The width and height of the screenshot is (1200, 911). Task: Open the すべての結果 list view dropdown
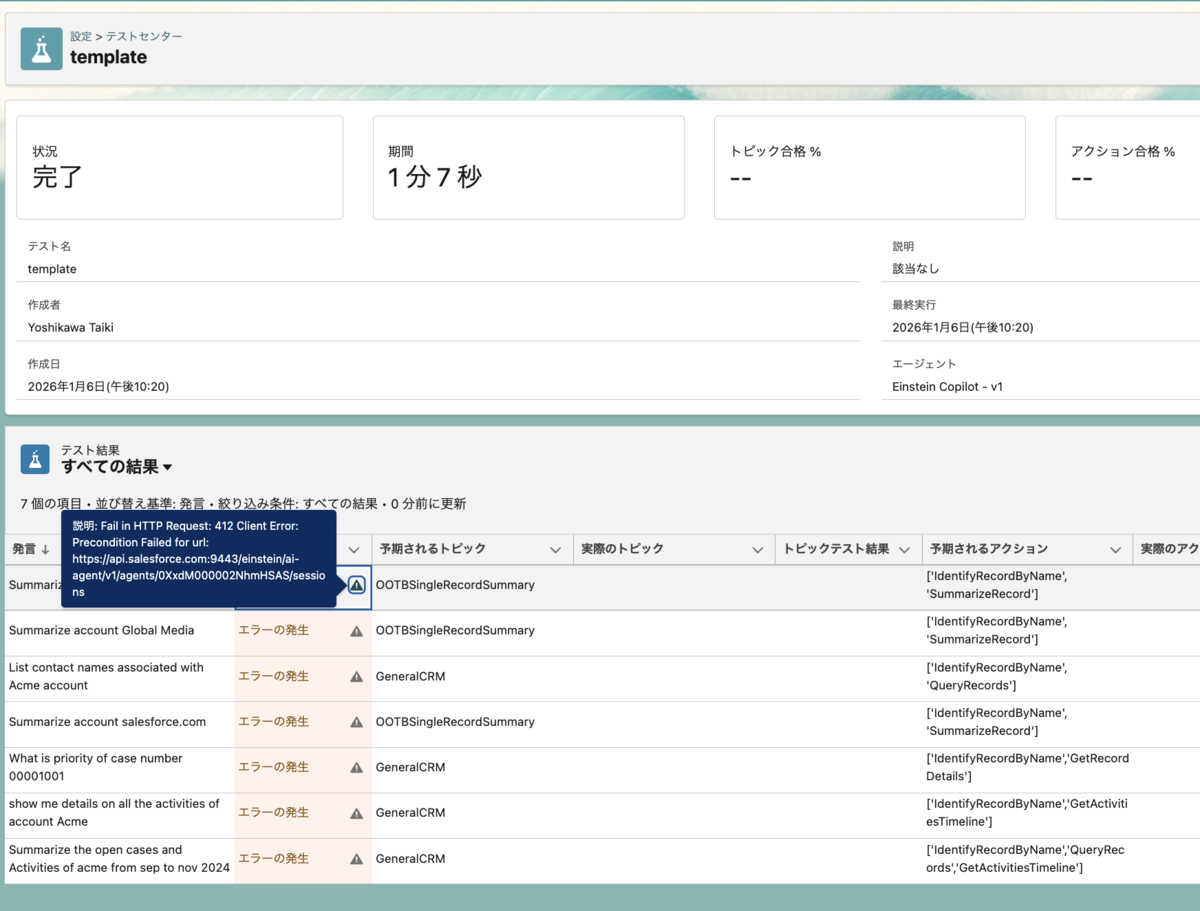click(x=167, y=467)
